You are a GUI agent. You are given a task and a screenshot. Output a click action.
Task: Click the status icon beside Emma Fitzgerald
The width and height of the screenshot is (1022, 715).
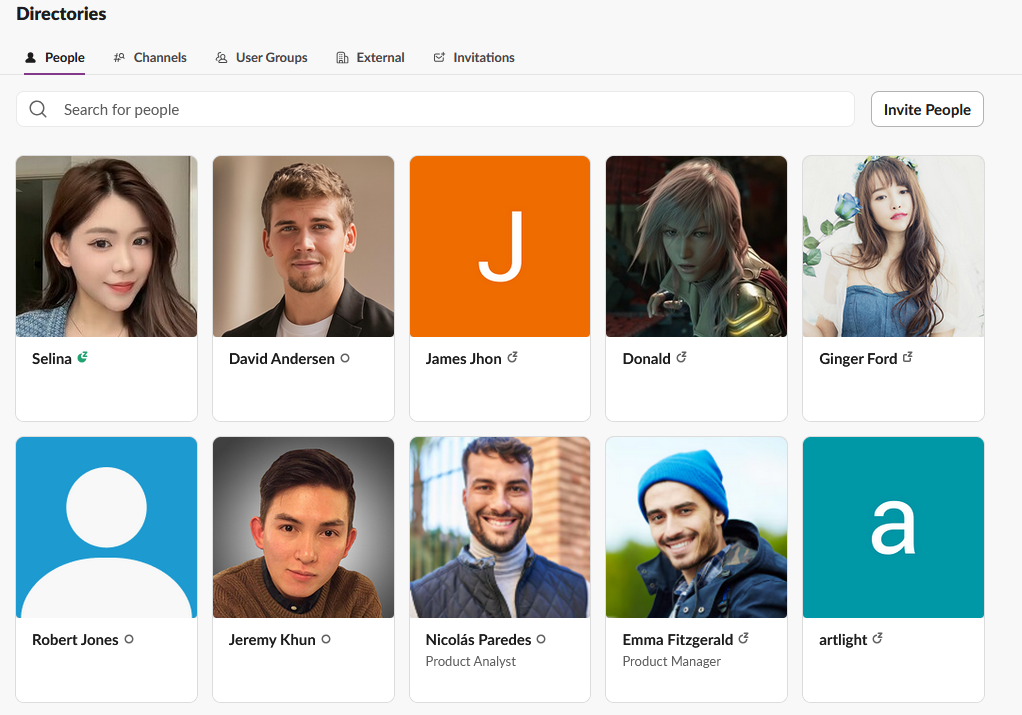(x=744, y=638)
